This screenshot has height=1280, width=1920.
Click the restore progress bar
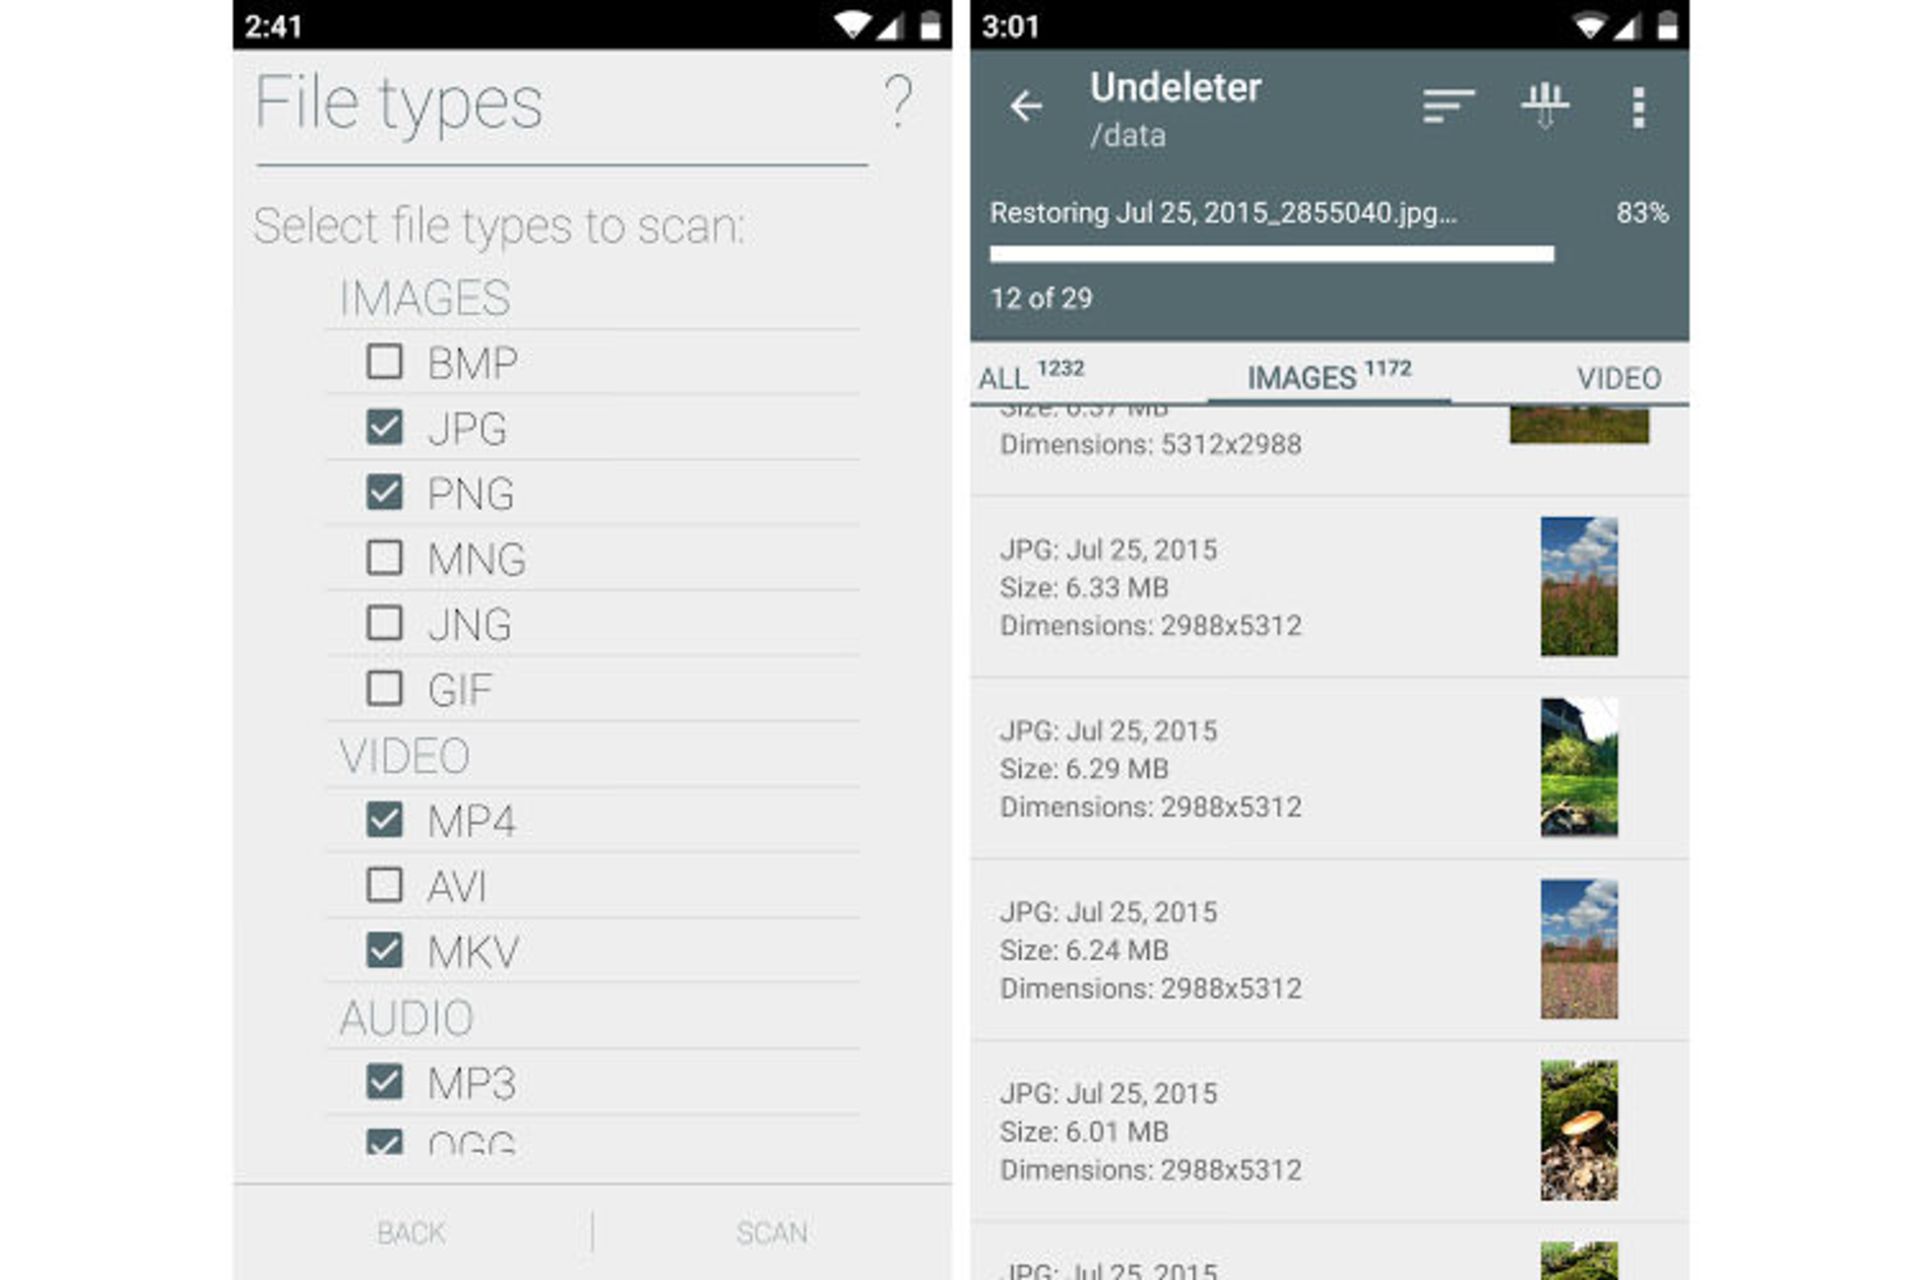(x=1272, y=254)
